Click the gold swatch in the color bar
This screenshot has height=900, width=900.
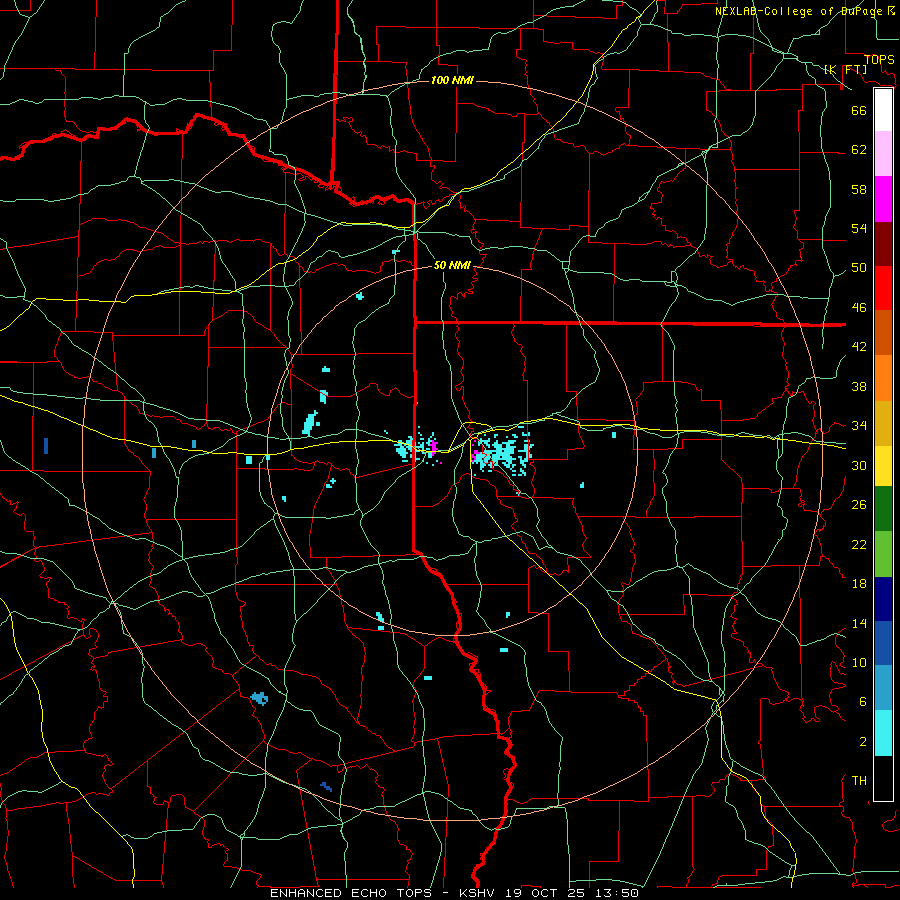pos(883,422)
